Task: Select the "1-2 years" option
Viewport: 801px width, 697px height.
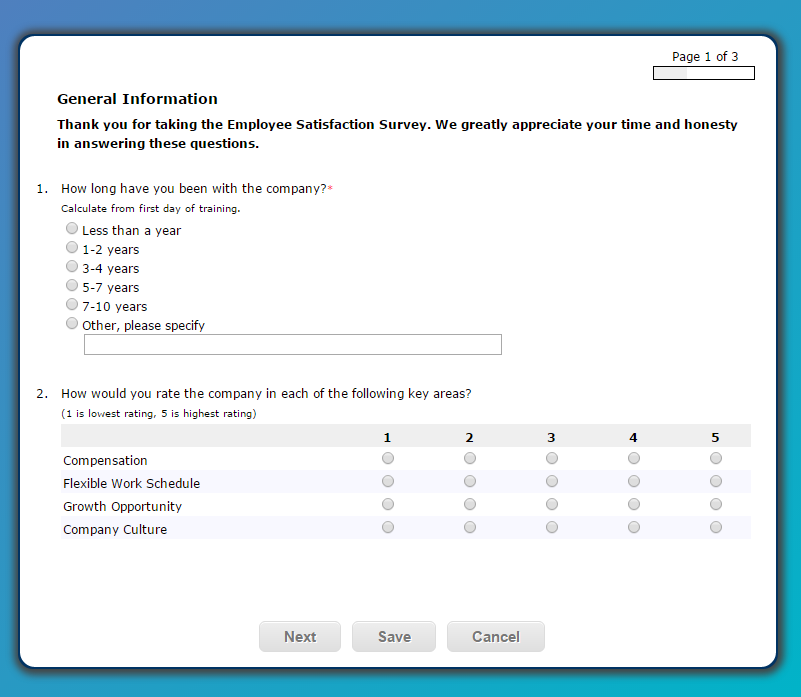Action: tap(71, 247)
